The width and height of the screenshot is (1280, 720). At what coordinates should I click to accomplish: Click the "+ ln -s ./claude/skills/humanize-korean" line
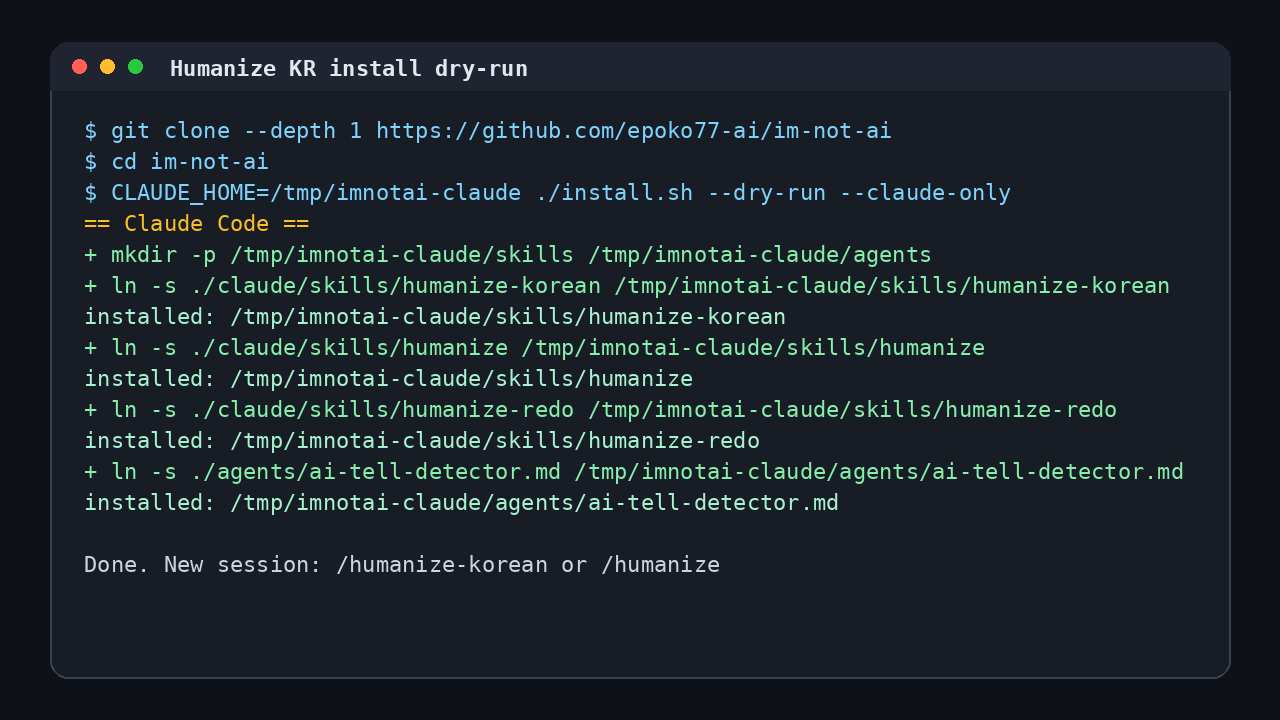coord(627,286)
